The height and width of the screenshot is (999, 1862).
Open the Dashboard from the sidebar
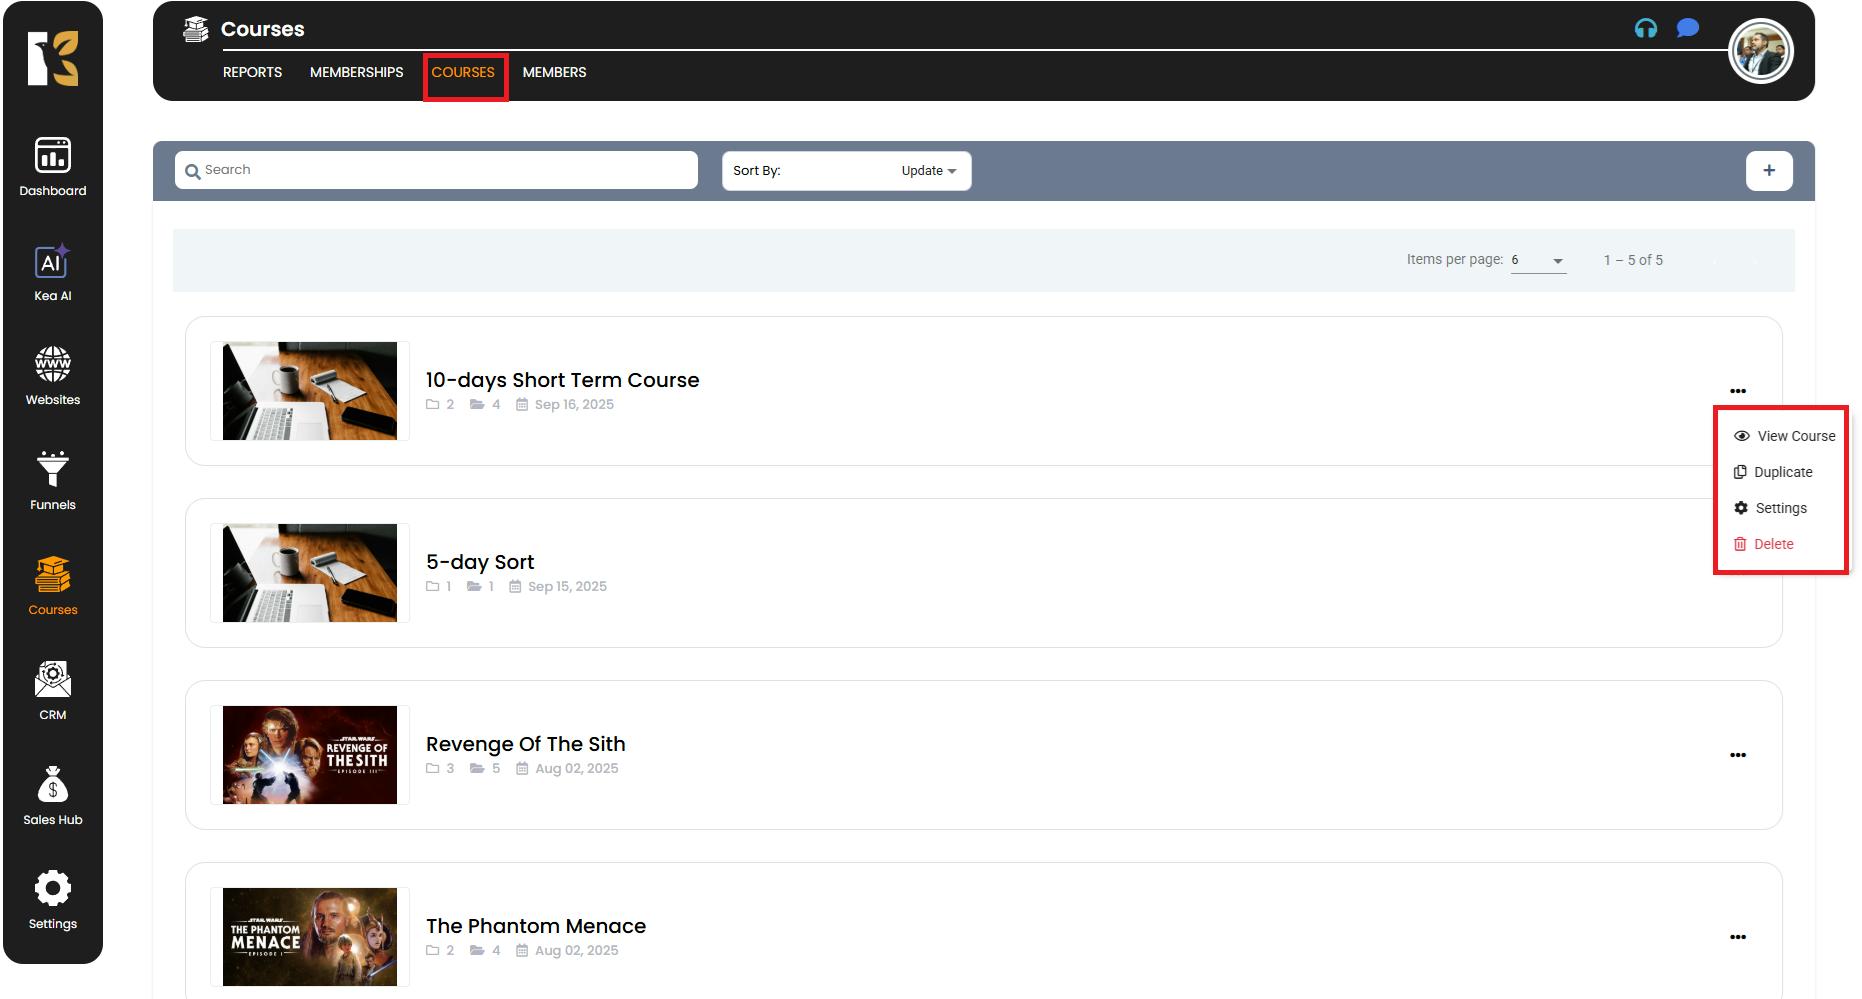point(53,167)
